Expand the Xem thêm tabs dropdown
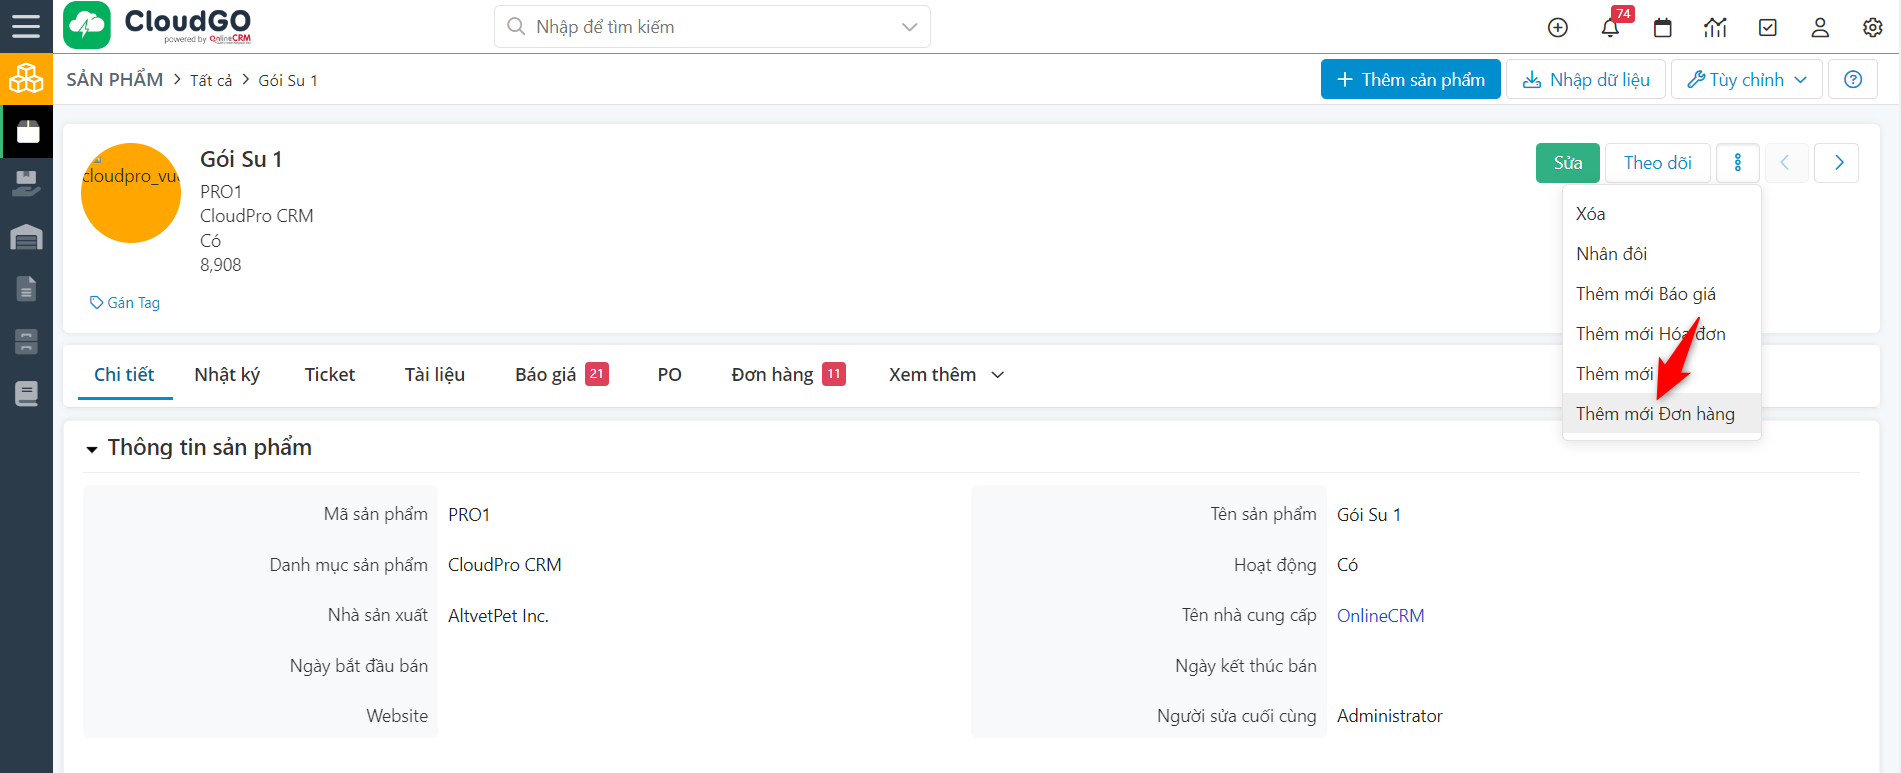 pos(946,375)
